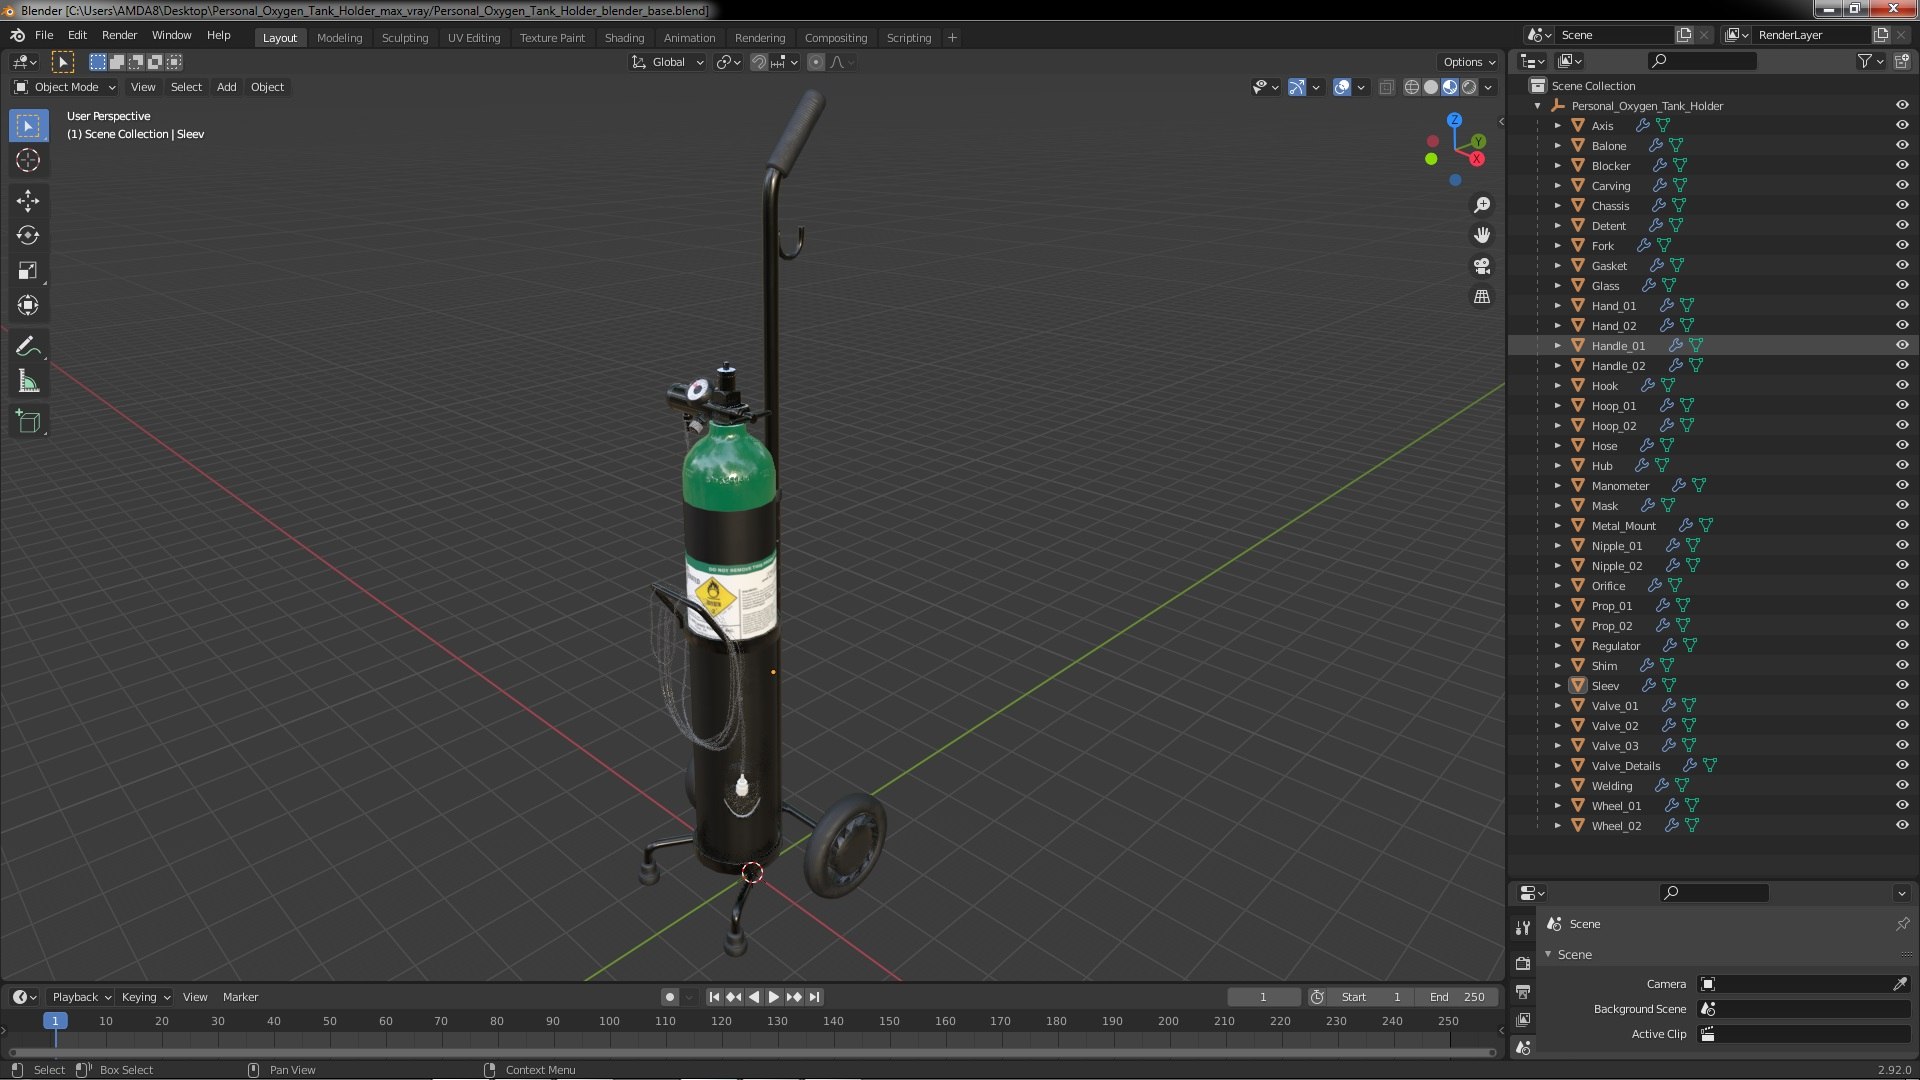
Task: Click the current frame number field
Action: click(1263, 997)
